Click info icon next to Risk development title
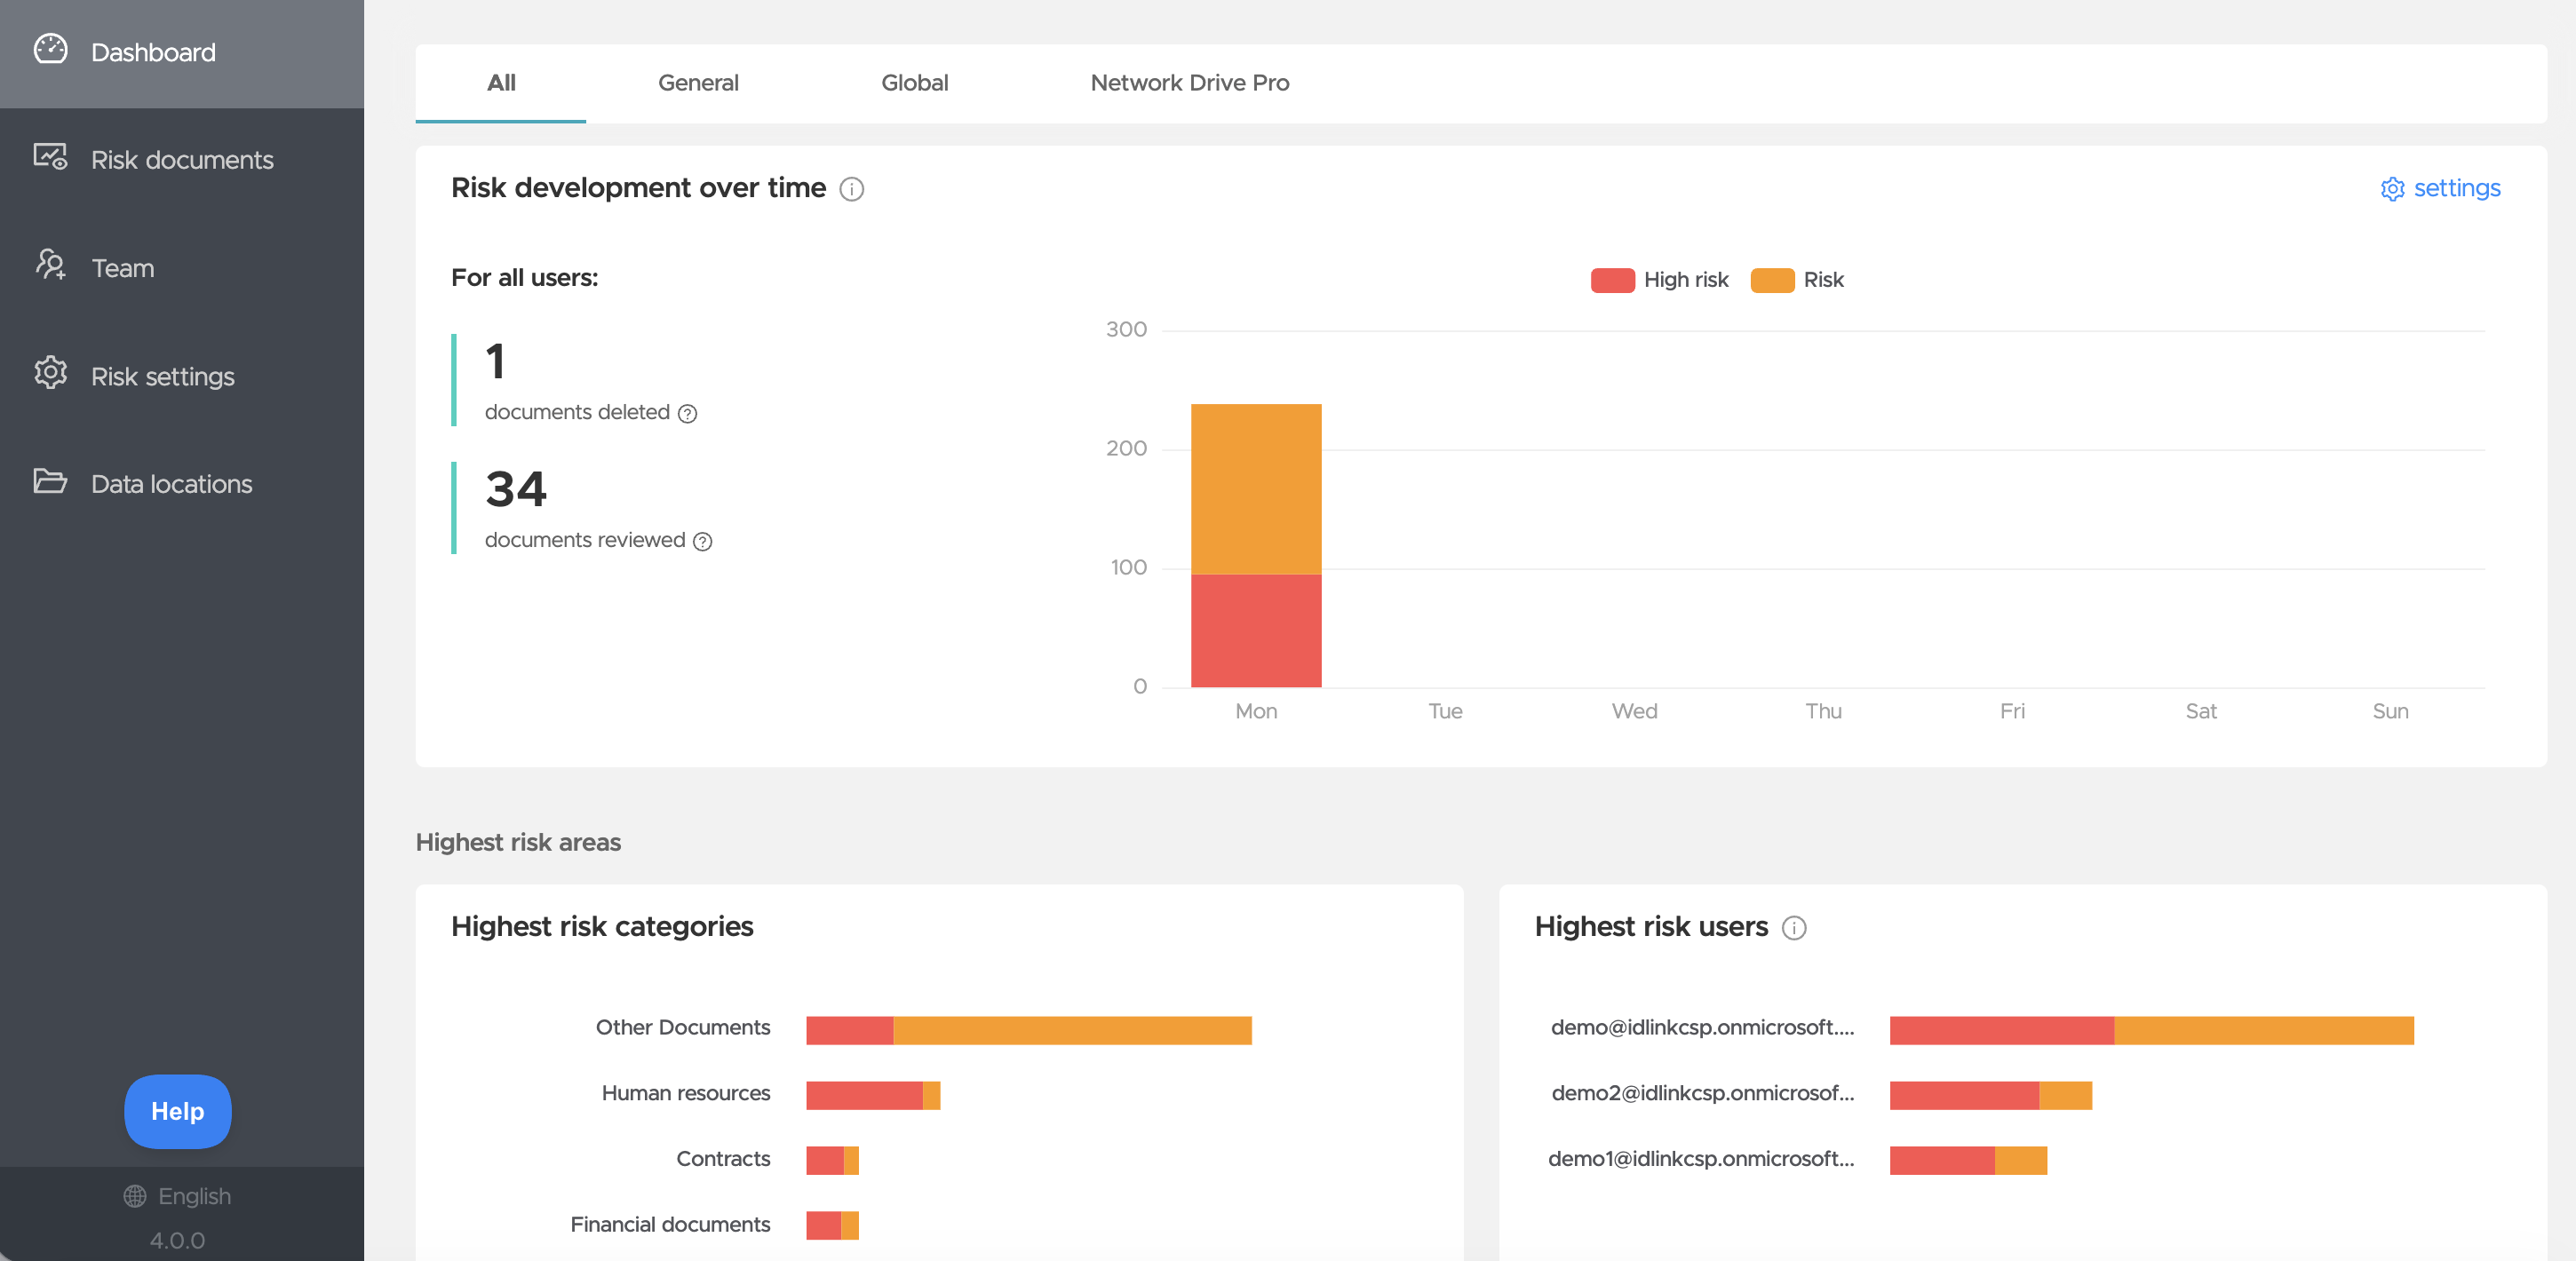2576x1261 pixels. [851, 189]
